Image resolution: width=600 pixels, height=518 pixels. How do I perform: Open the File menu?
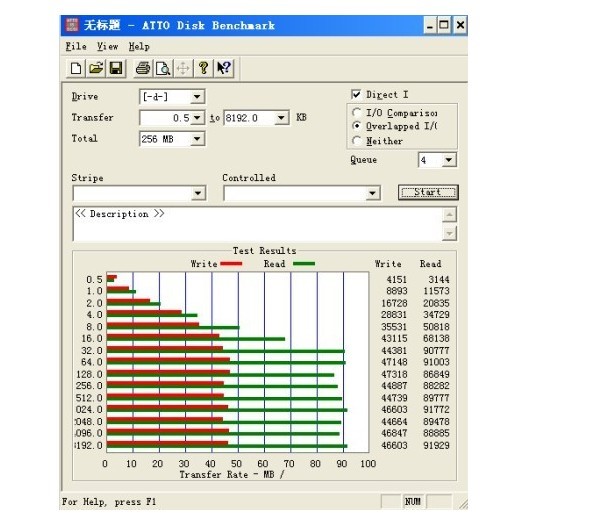click(x=75, y=46)
